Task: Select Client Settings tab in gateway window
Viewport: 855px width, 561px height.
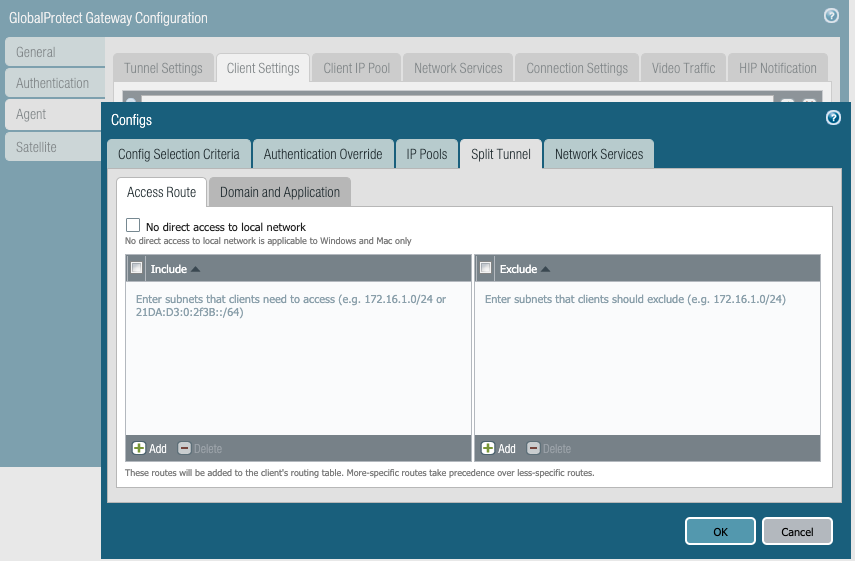Action: click(263, 68)
